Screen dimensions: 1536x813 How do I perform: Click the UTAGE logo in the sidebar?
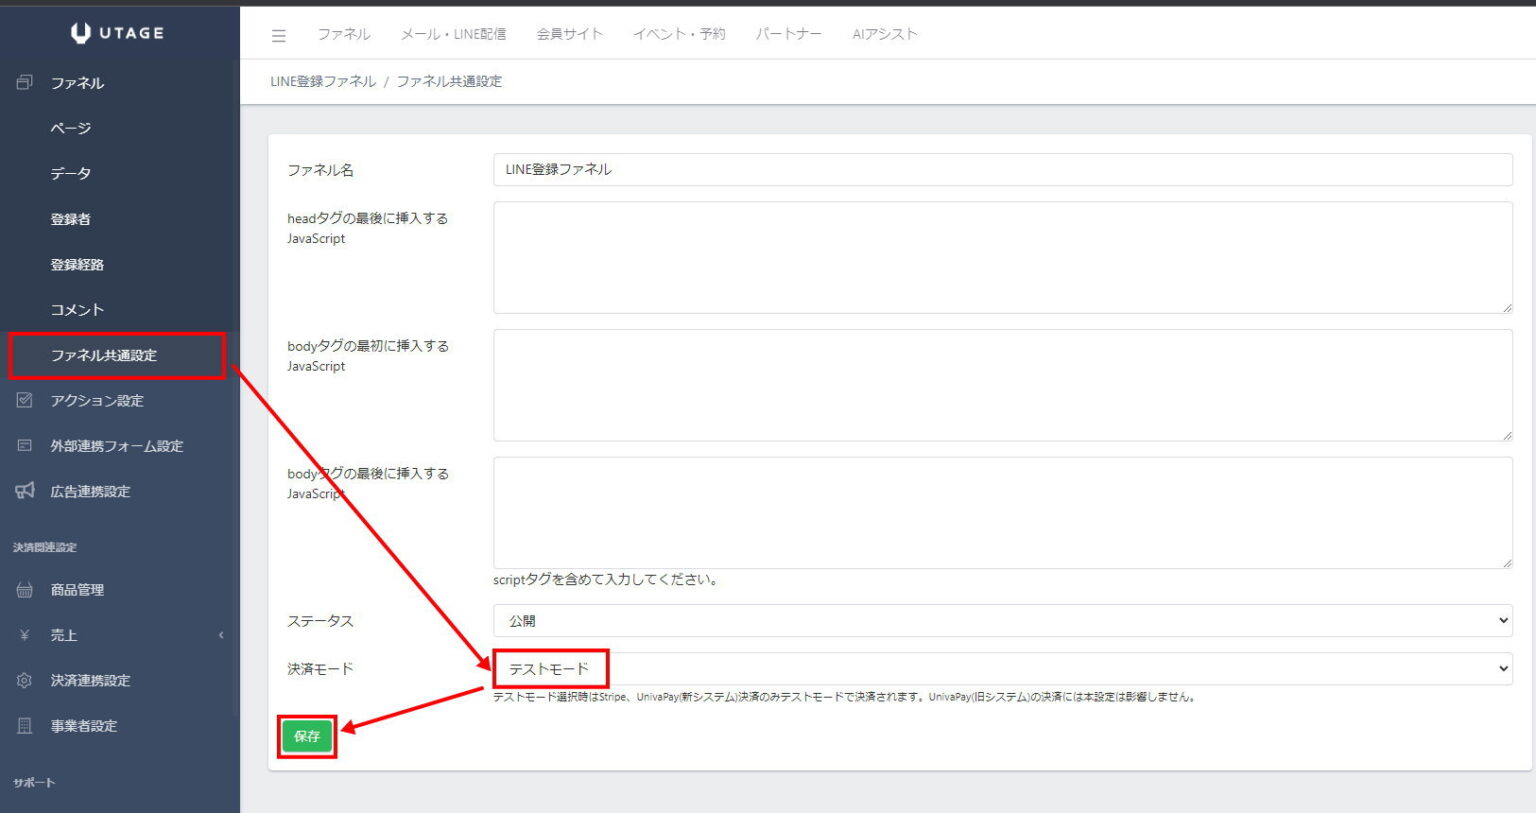119,32
